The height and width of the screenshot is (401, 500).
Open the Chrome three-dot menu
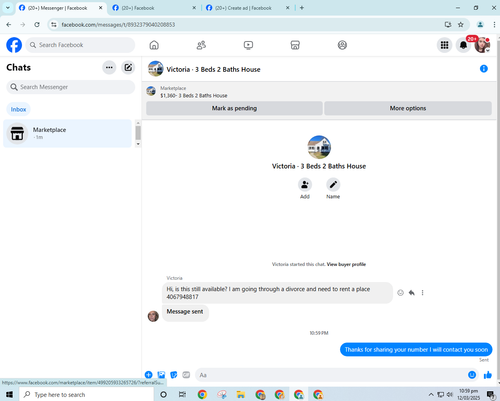click(x=494, y=24)
